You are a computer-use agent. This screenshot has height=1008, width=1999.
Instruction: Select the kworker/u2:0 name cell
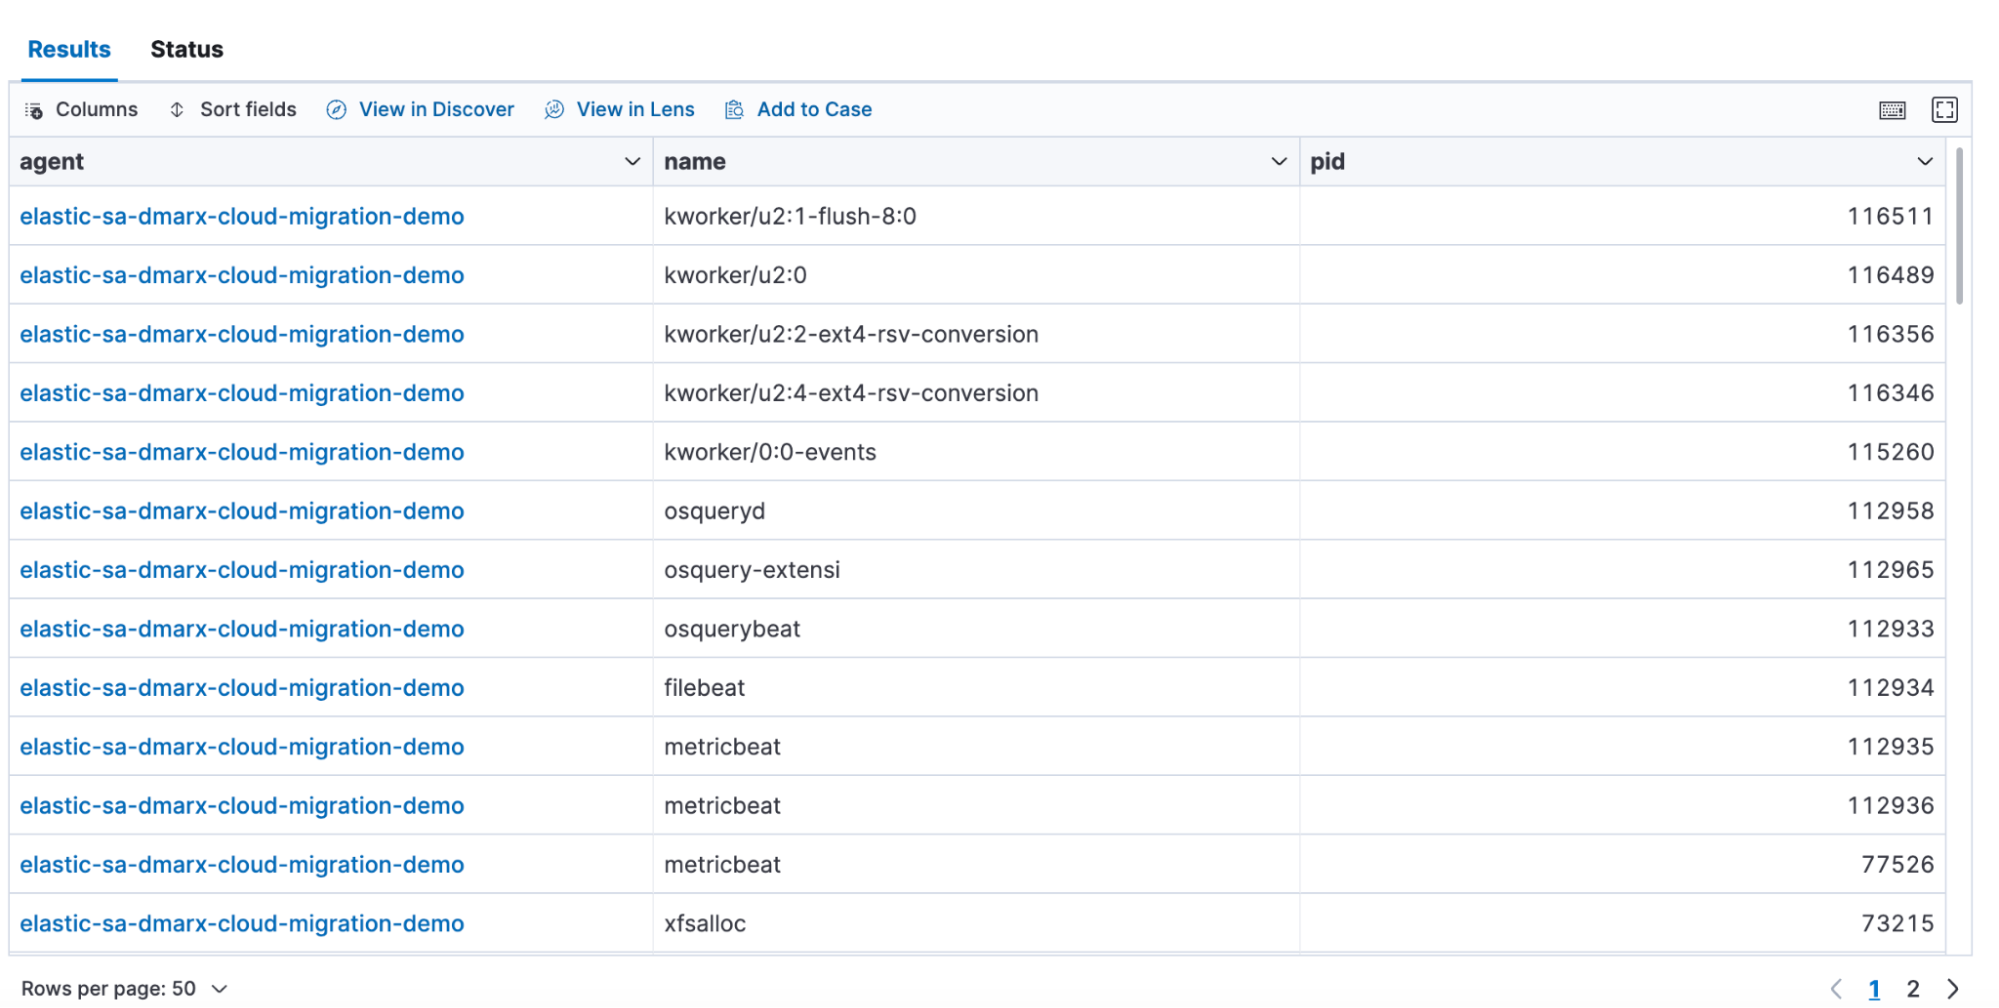point(976,275)
